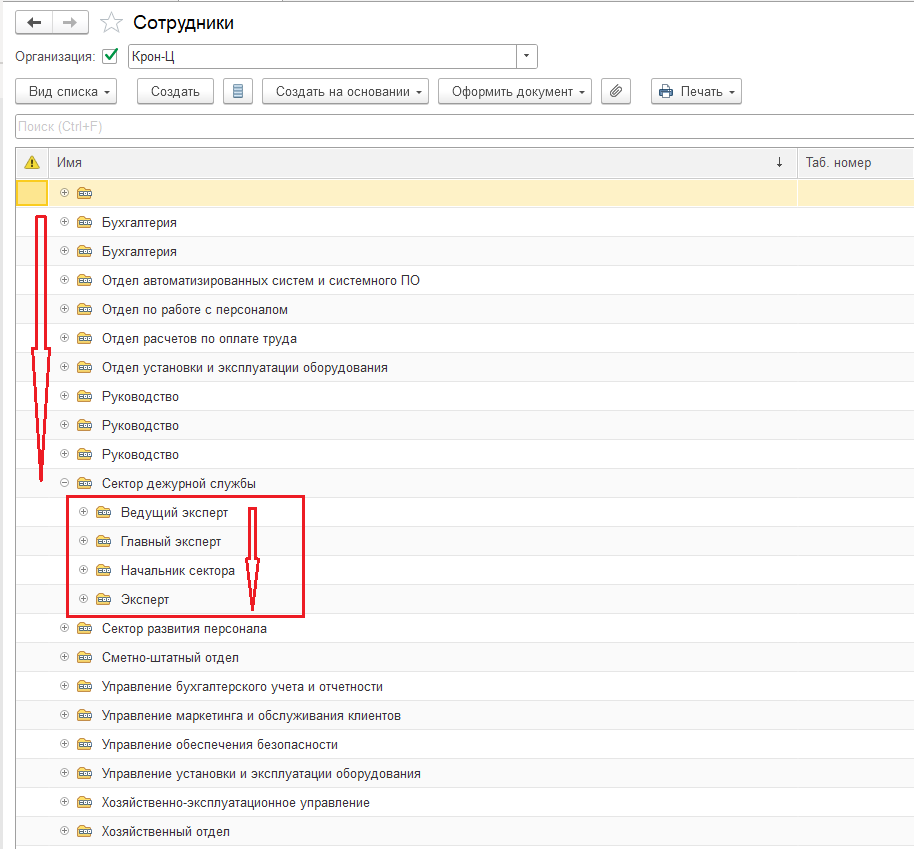Click the list icon next to Создать
914x849 pixels.
237,92
